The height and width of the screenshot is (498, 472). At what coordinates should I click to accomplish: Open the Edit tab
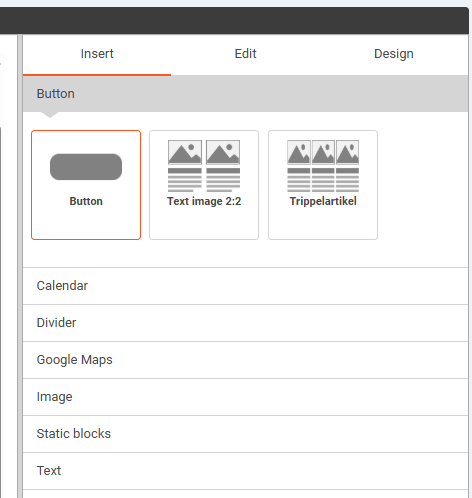(x=245, y=54)
